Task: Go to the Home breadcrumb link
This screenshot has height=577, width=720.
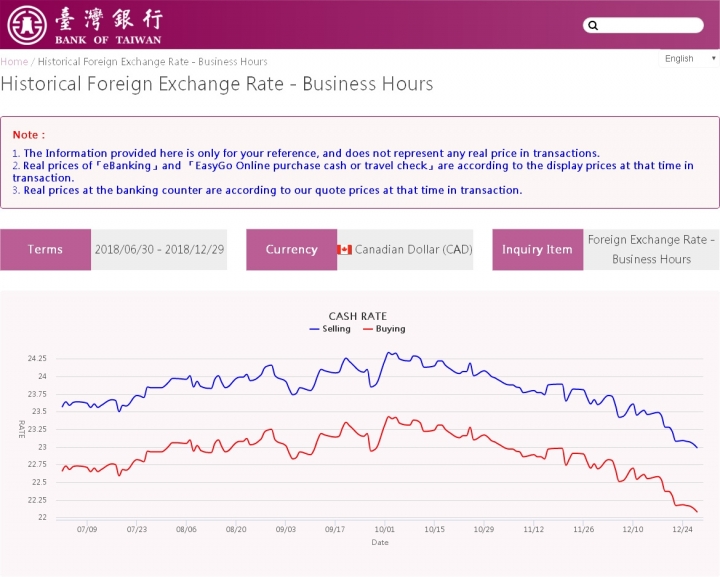Action: click(x=14, y=62)
